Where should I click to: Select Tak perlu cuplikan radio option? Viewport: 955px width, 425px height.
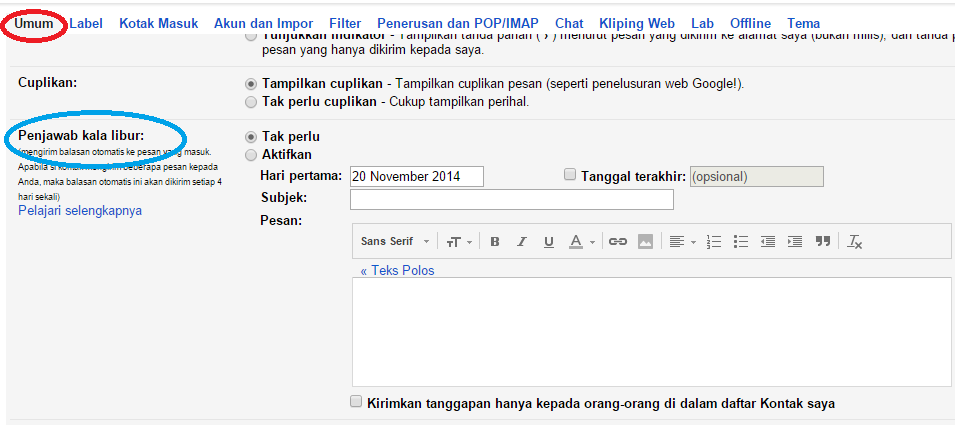tap(250, 102)
